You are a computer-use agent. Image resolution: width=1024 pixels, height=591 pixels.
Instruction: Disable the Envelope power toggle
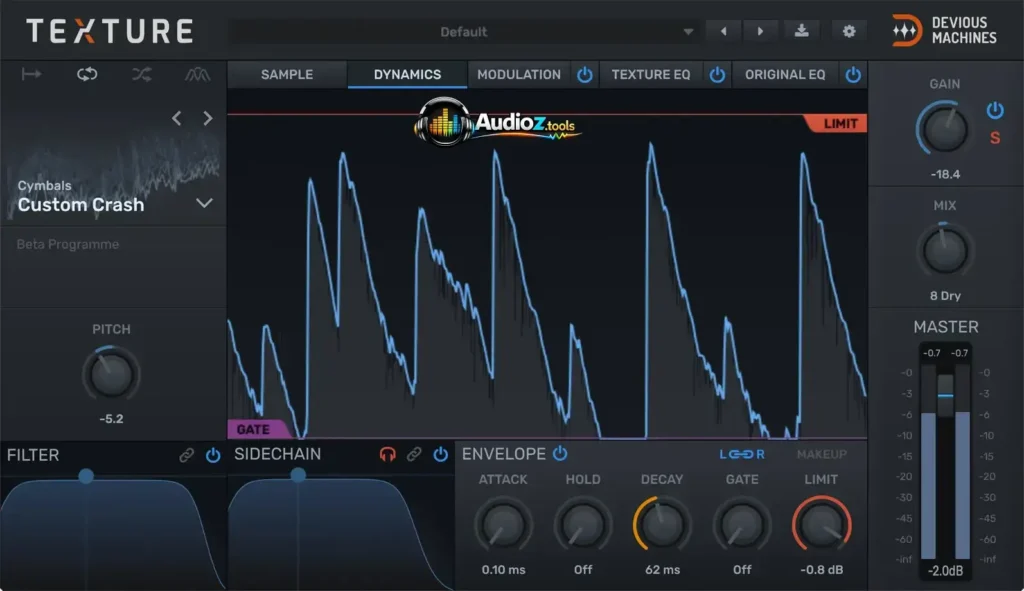click(x=560, y=454)
